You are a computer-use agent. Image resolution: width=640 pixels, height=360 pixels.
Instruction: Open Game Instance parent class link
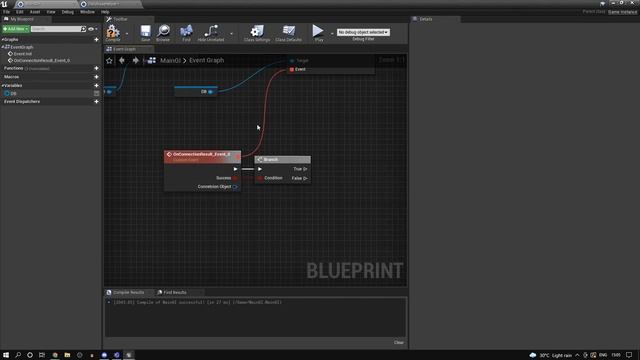tap(622, 12)
